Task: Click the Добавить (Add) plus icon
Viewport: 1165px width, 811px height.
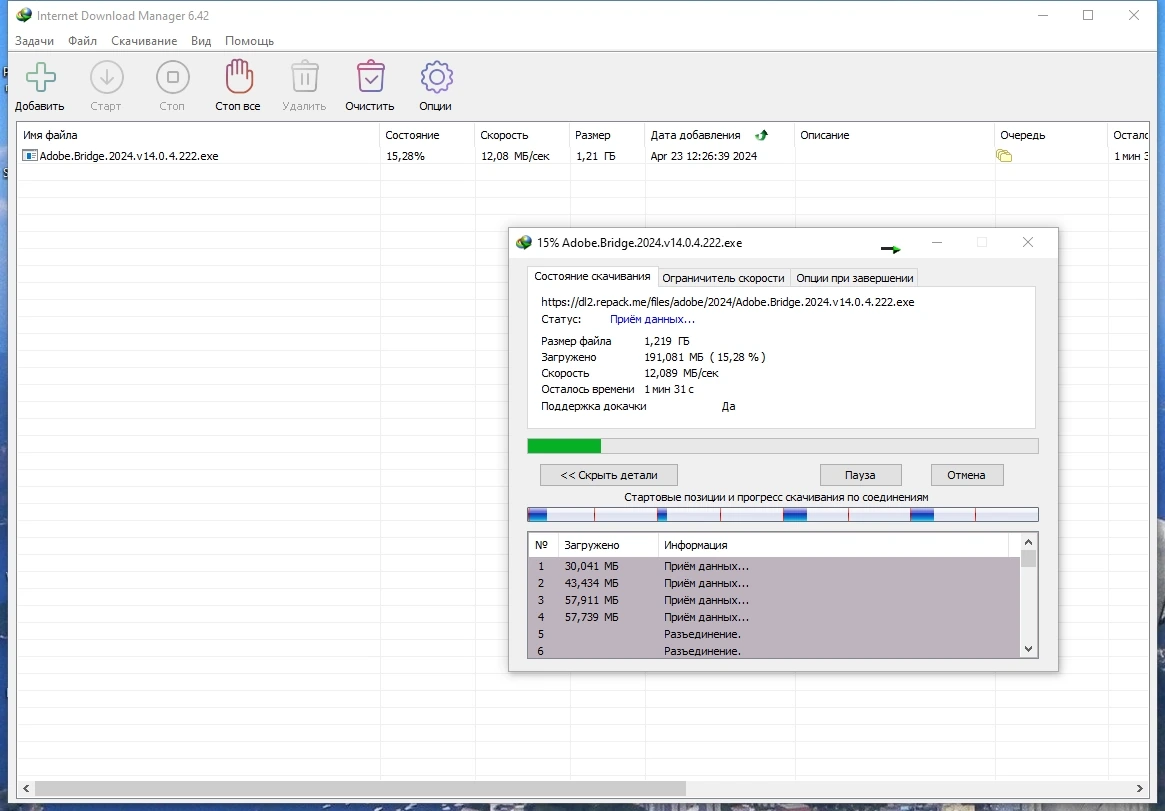Action: coord(41,77)
